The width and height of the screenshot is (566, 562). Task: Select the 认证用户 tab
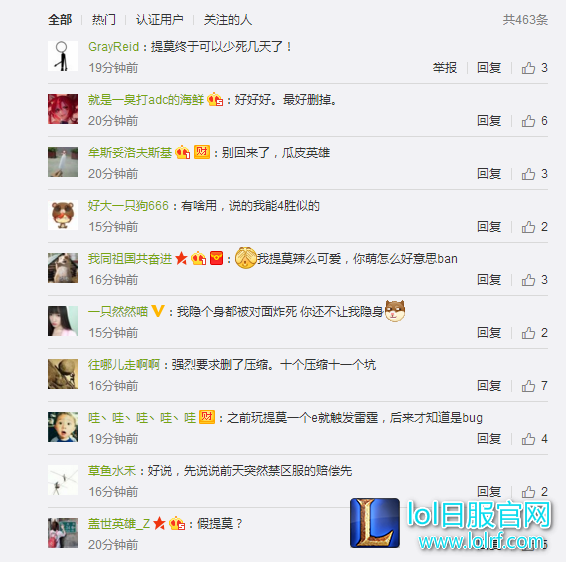coord(160,19)
